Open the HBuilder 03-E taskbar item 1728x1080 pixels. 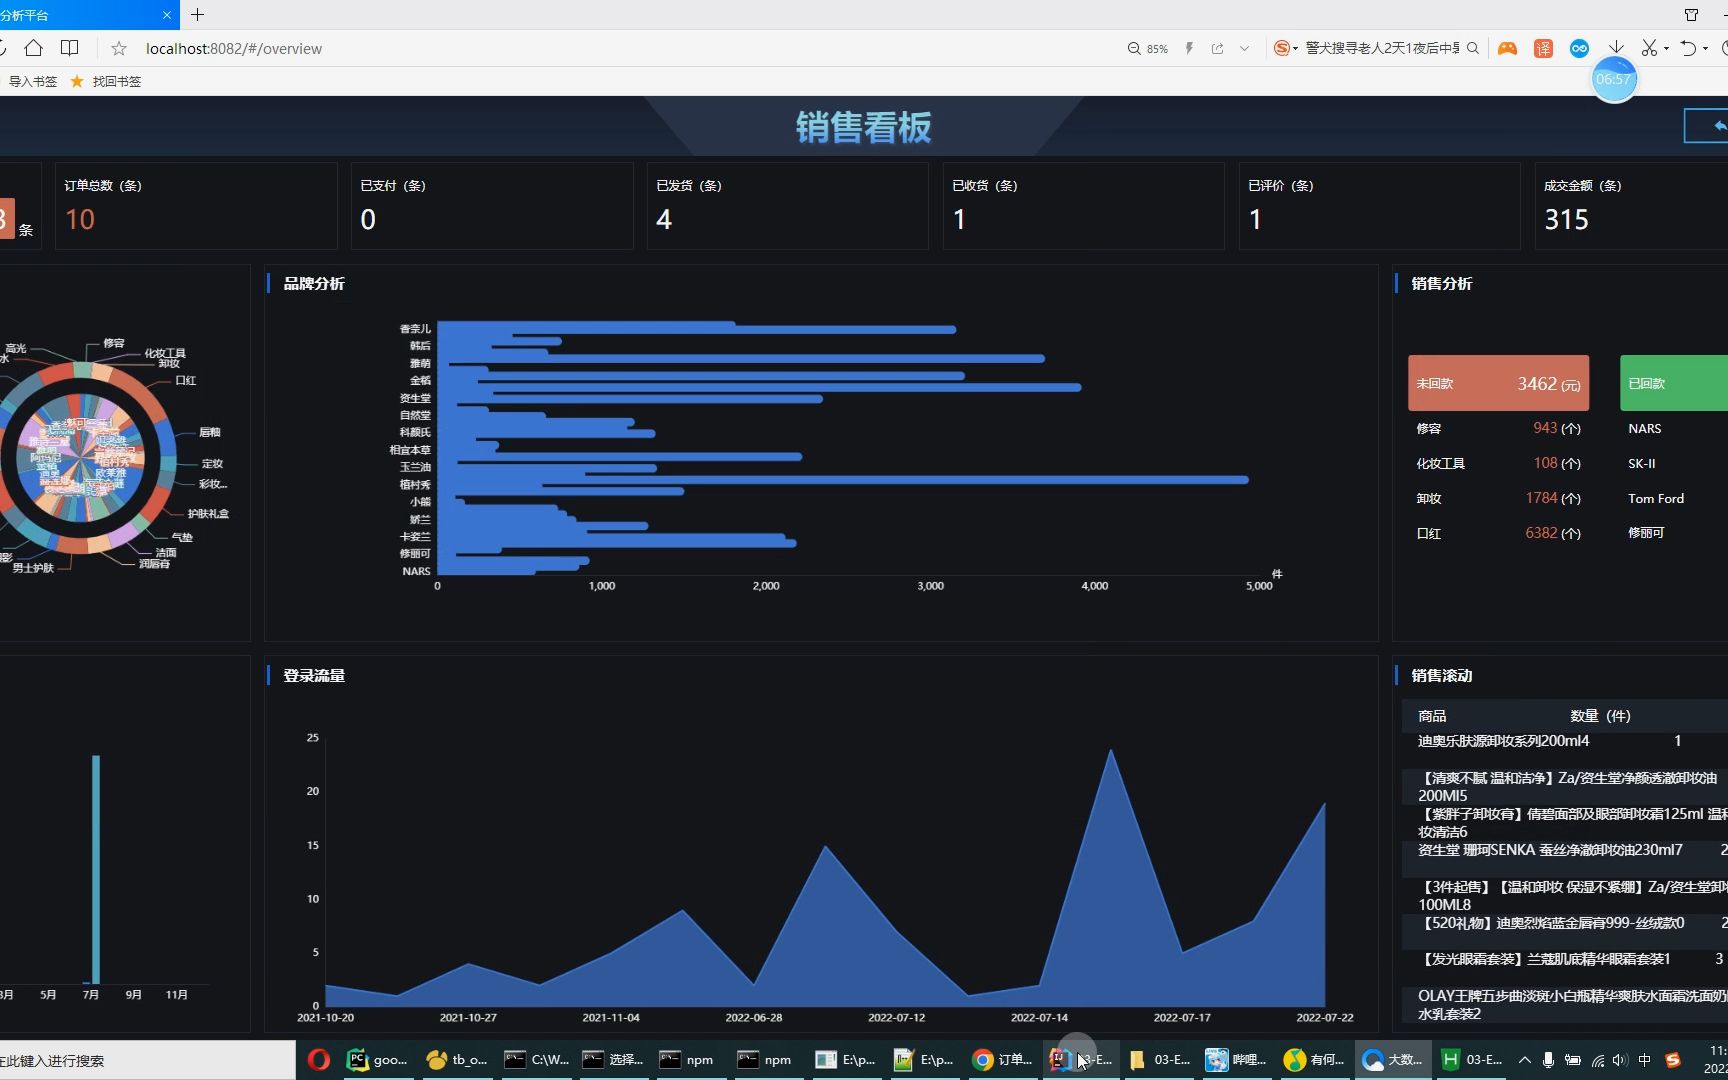pos(1471,1059)
